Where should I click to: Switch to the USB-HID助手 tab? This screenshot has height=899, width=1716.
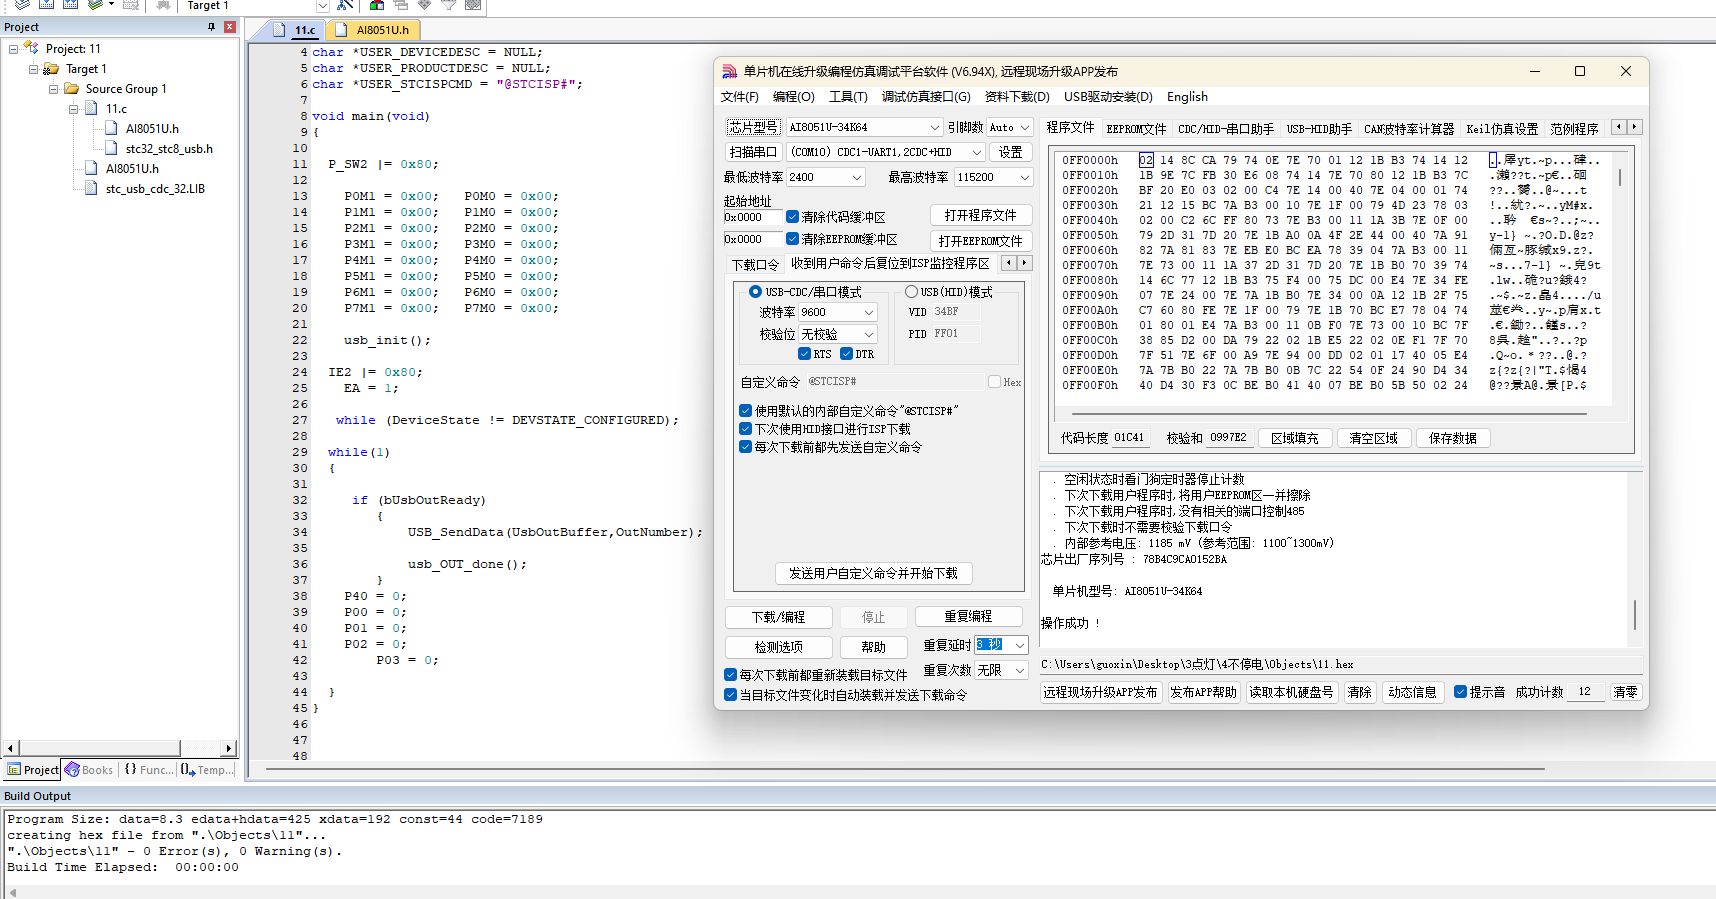tap(1319, 129)
